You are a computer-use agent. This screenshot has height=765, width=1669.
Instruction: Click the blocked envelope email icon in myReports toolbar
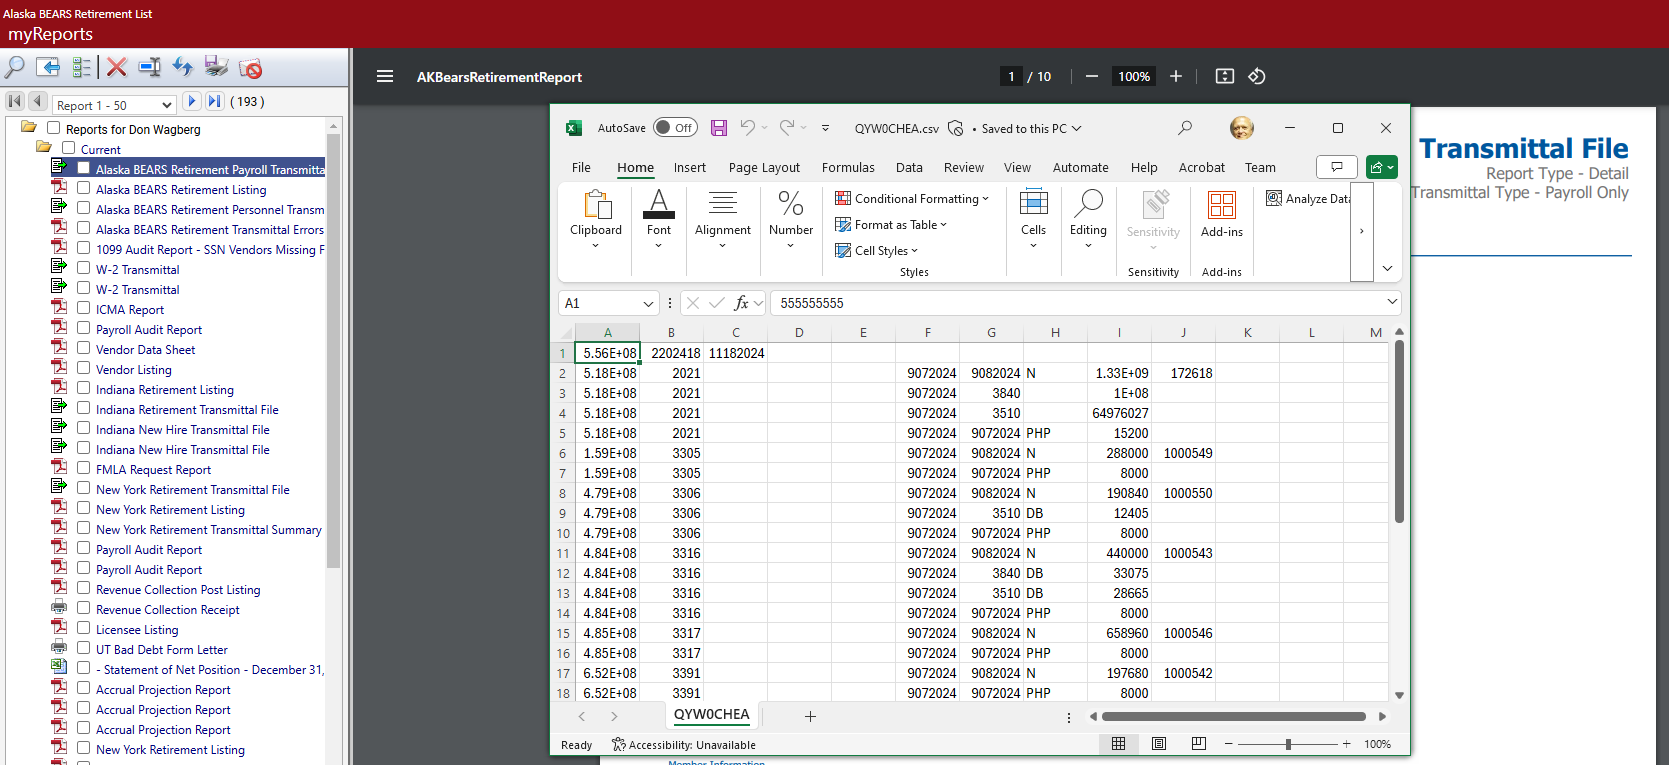250,68
